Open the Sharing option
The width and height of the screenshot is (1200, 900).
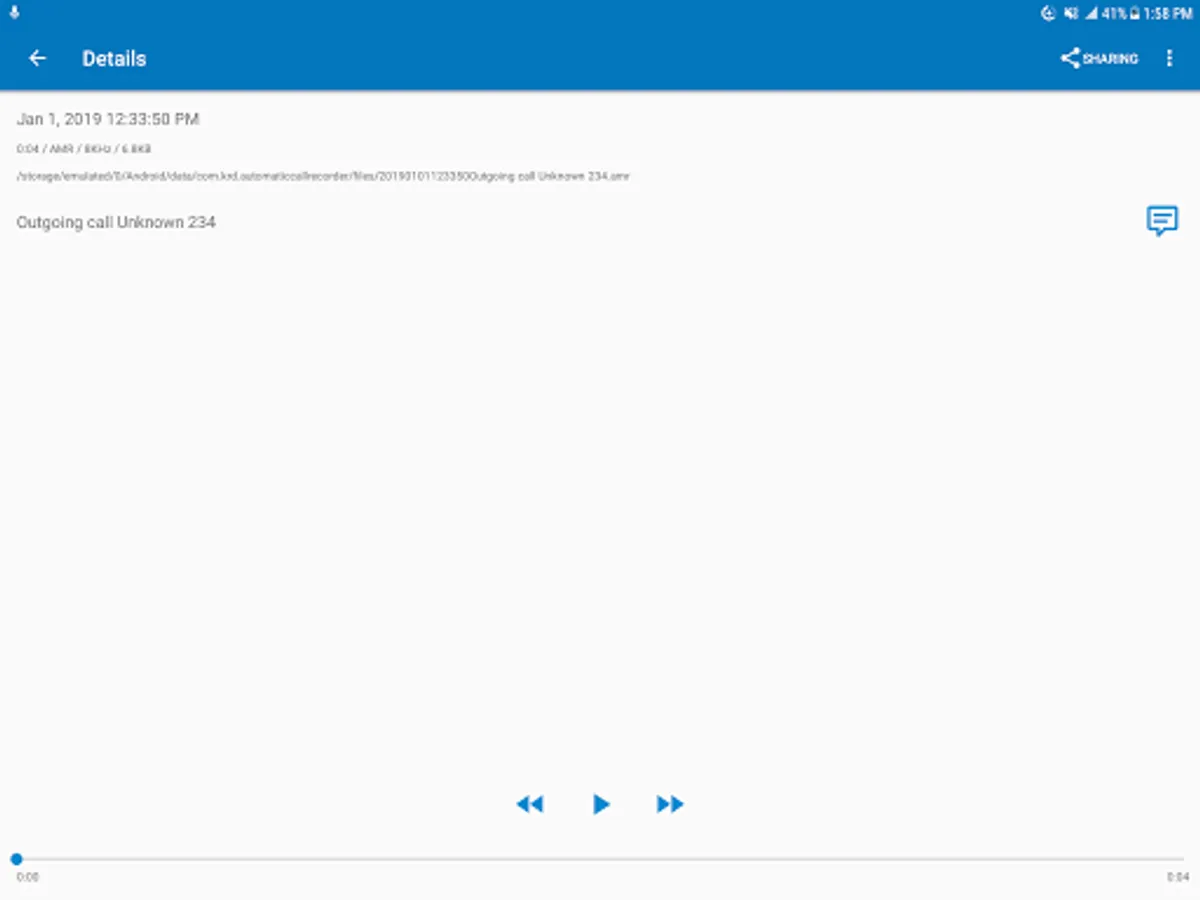tap(1099, 58)
